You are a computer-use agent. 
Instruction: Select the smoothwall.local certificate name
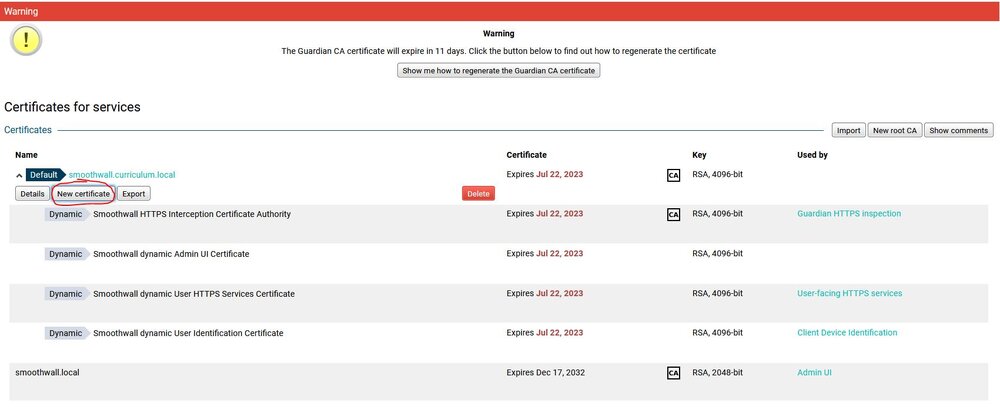click(47, 372)
